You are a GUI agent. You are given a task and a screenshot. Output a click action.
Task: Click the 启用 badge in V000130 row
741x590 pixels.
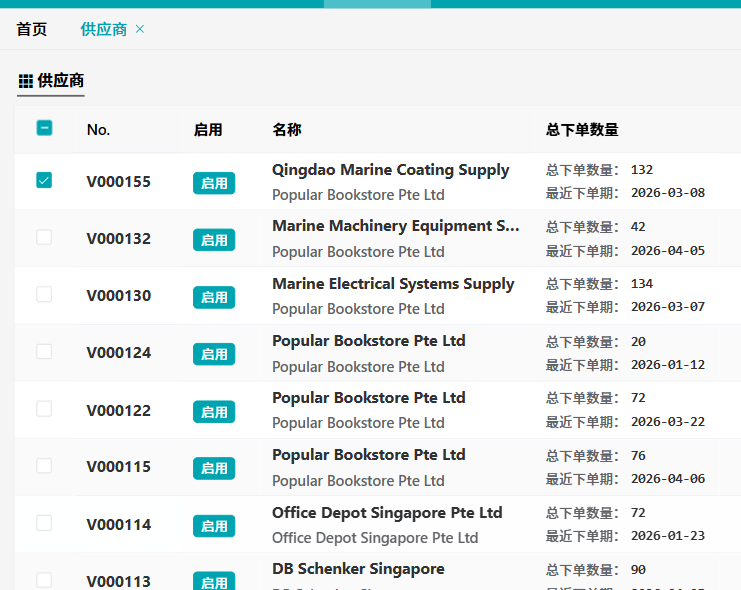click(x=214, y=297)
